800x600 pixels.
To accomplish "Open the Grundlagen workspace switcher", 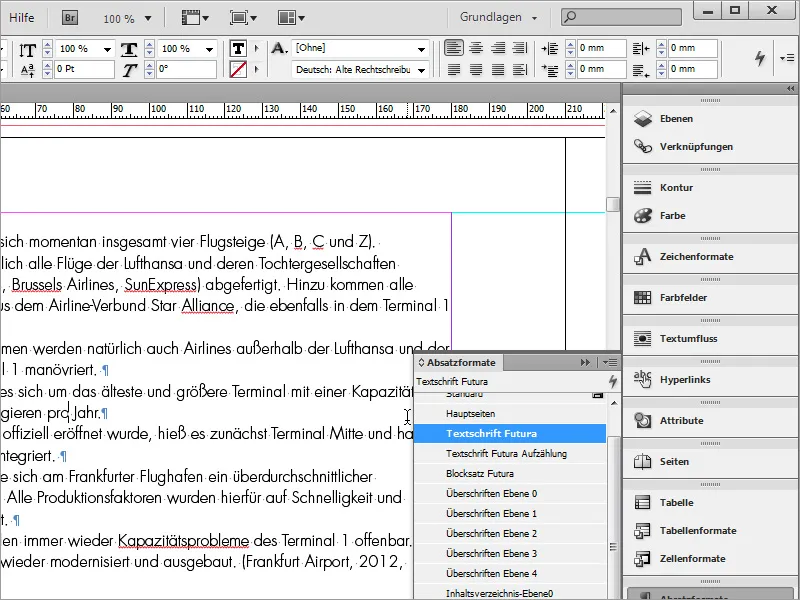I will pos(498,17).
